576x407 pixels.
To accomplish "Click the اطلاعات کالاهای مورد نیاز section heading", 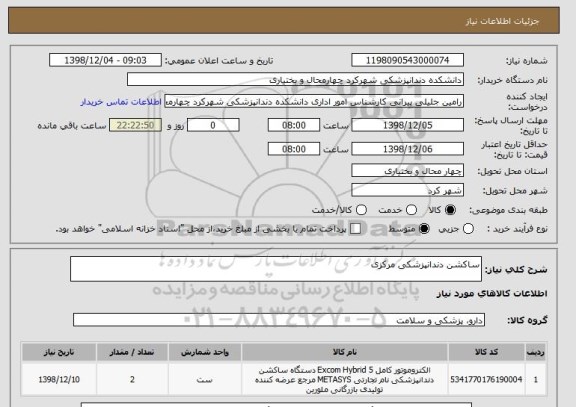I will [x=492, y=293].
